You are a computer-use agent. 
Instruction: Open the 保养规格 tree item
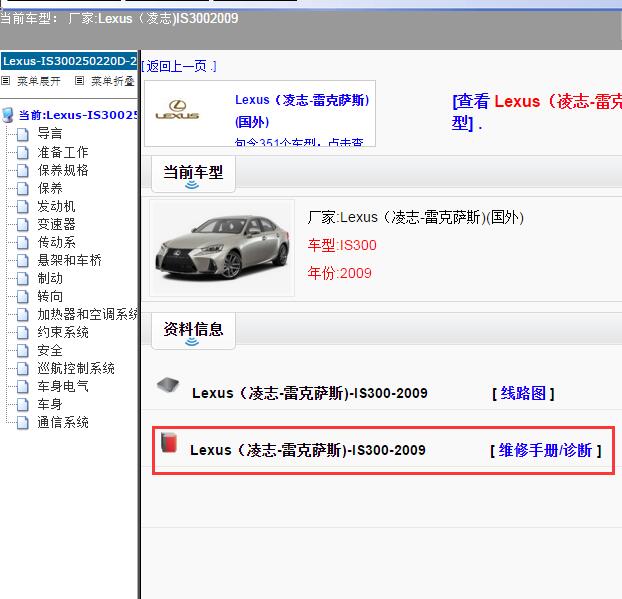(x=63, y=170)
